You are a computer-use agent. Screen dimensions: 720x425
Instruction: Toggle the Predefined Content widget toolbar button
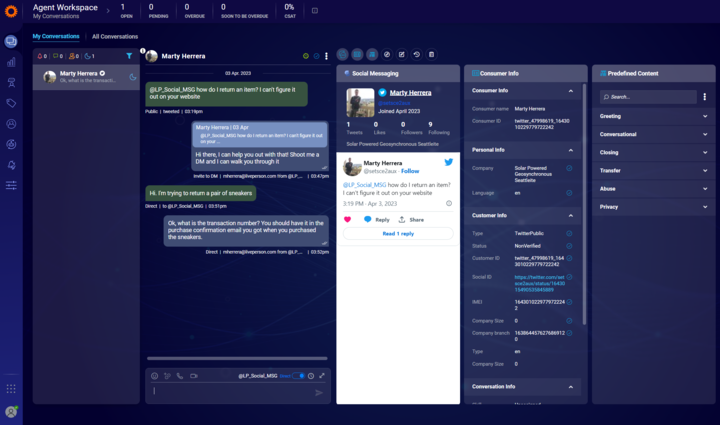(x=372, y=55)
